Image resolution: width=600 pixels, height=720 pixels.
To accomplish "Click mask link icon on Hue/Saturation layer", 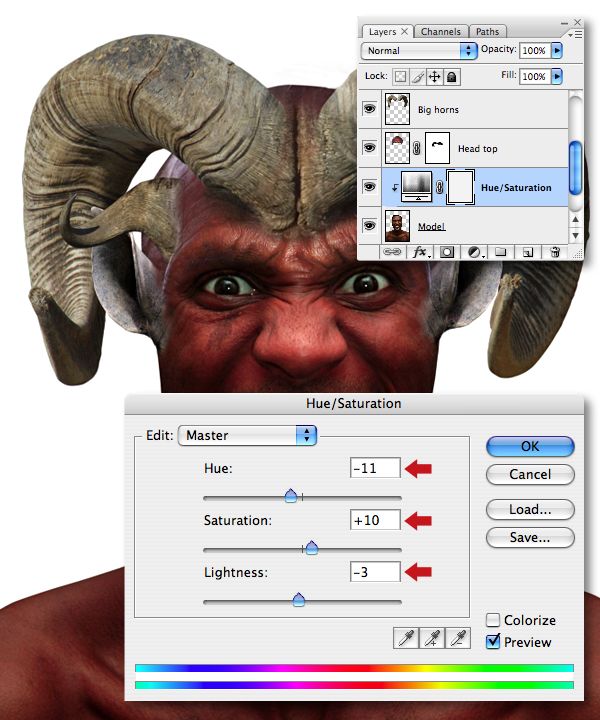I will [x=439, y=187].
